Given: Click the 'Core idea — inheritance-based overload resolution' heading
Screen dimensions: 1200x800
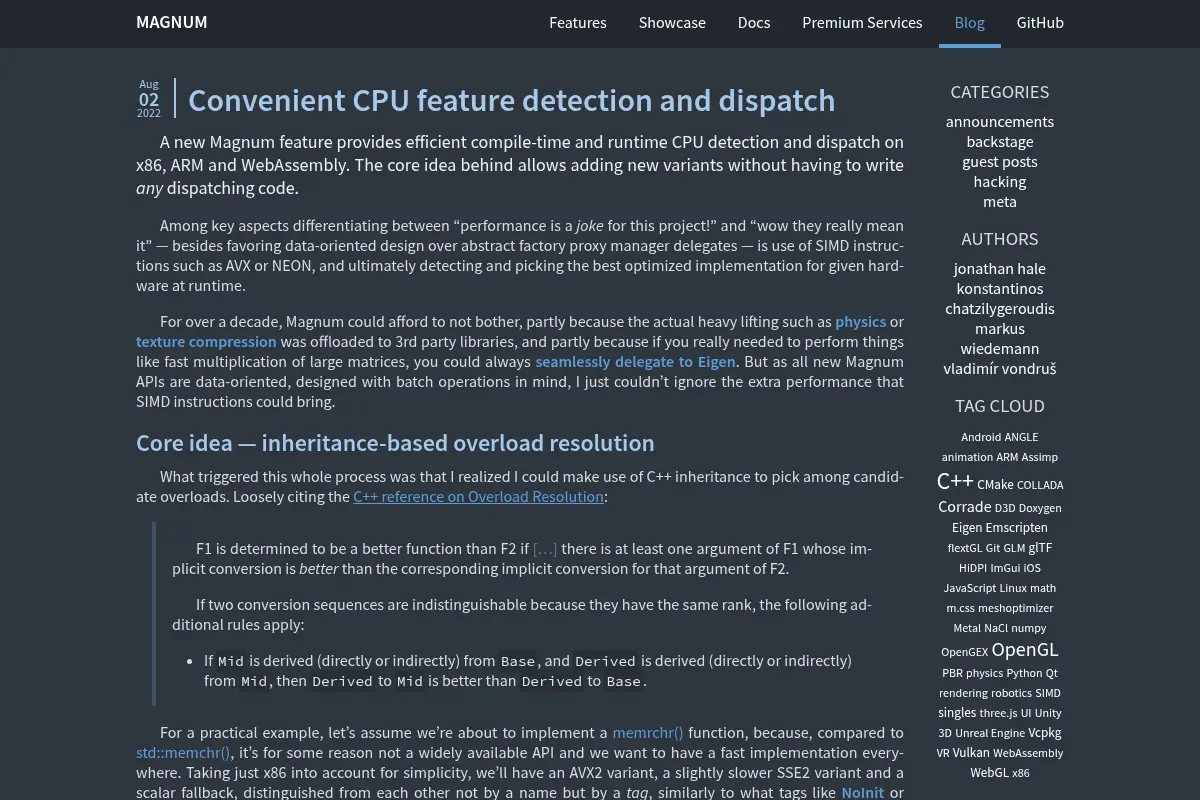Looking at the screenshot, I should [x=395, y=443].
